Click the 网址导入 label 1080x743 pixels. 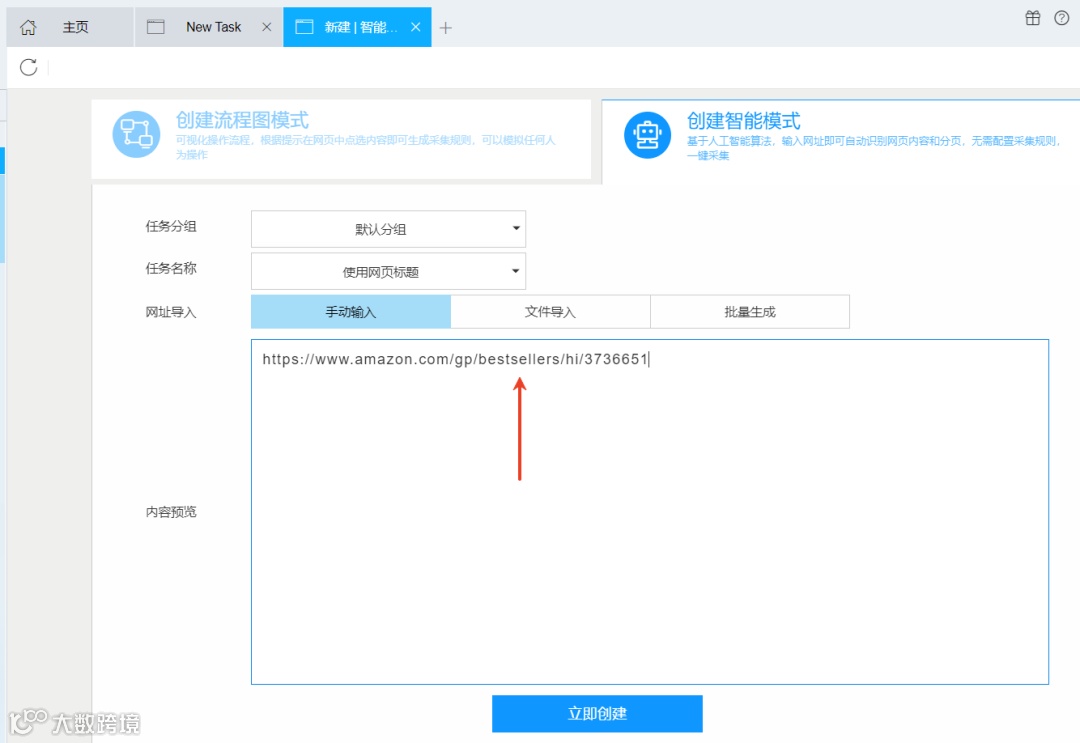click(171, 312)
